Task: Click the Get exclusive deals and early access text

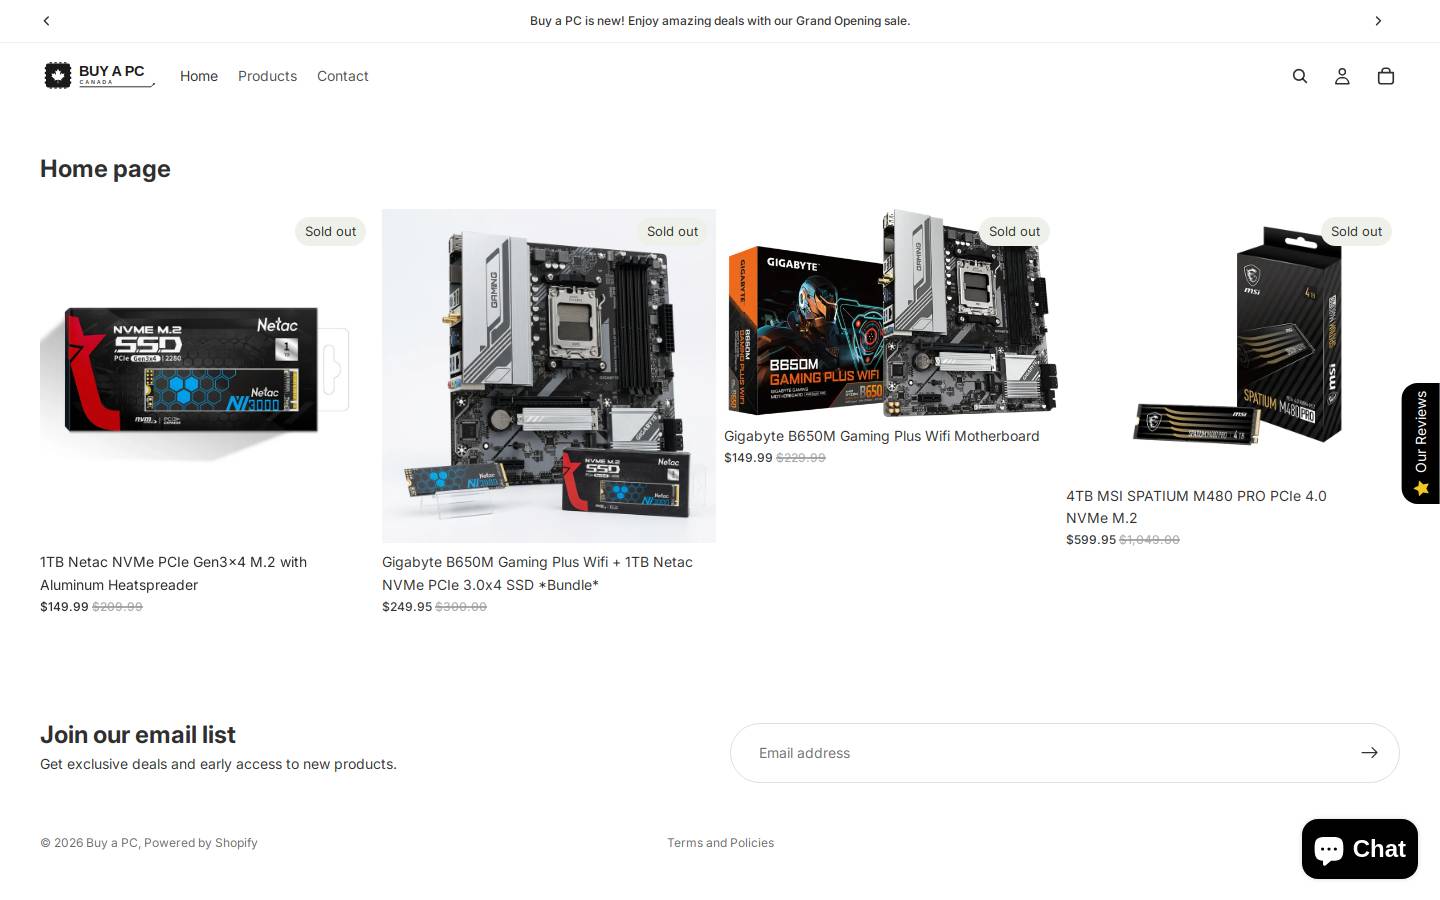Action: click(x=218, y=764)
